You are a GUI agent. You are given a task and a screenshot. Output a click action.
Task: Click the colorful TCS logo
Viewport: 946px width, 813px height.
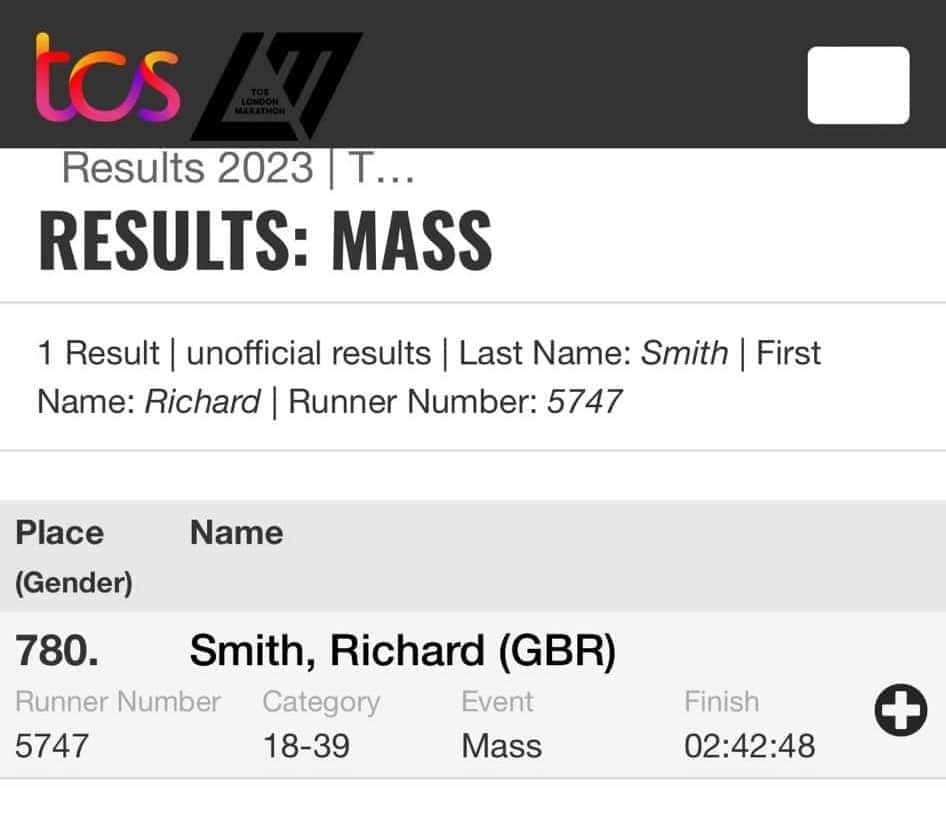click(108, 77)
